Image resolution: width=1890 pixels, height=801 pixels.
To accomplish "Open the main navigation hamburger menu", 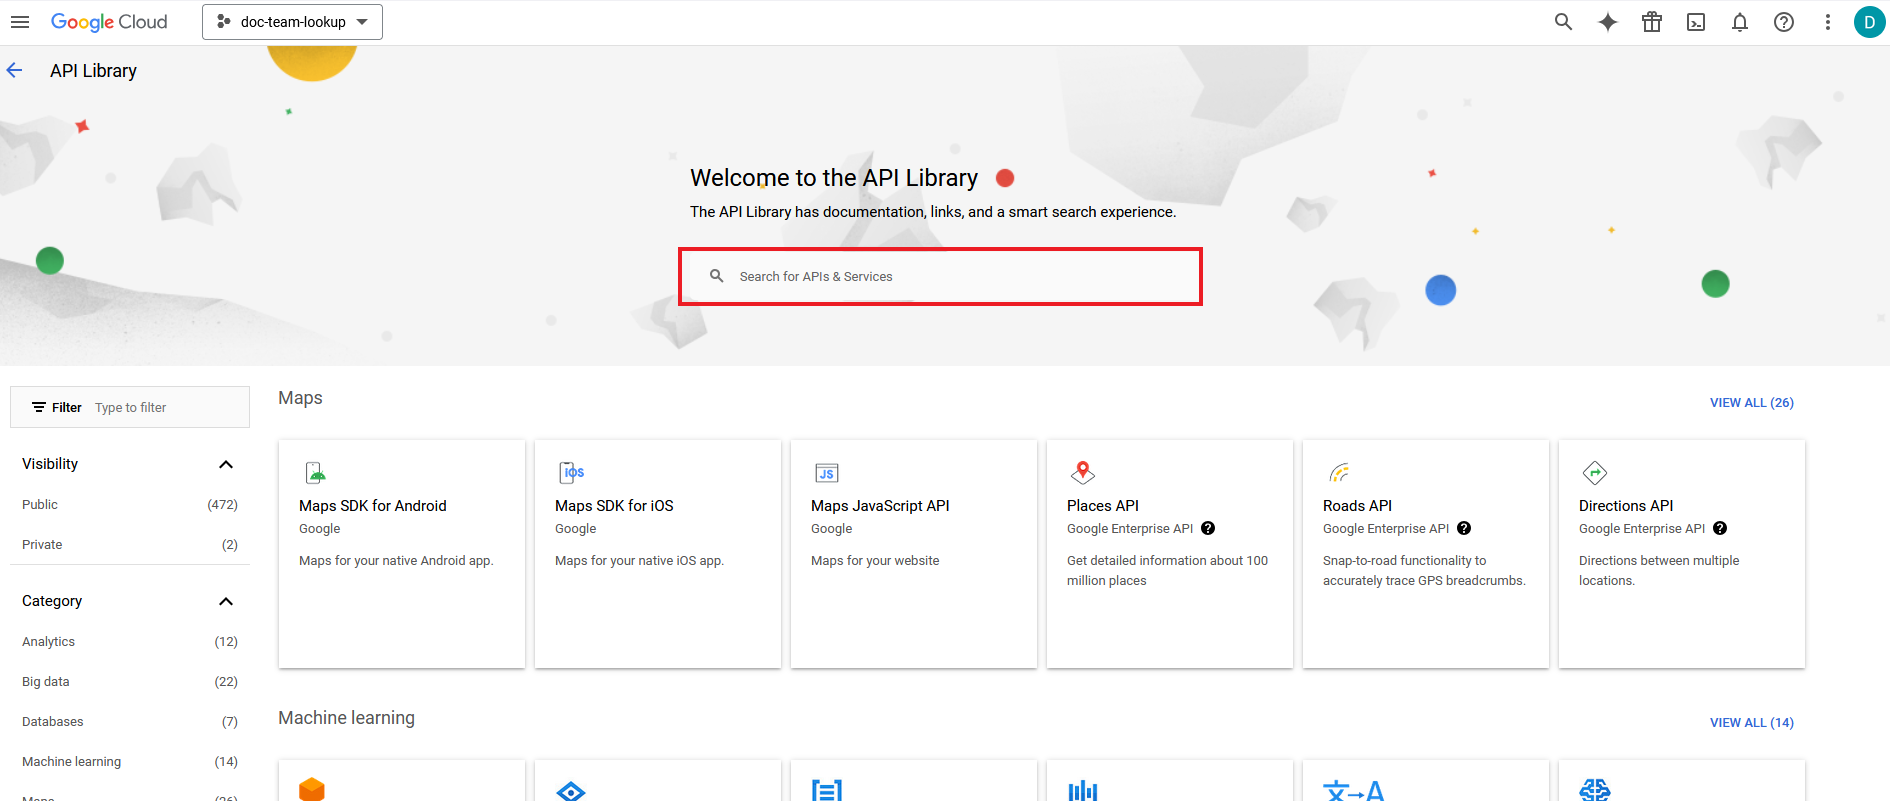I will click(20, 22).
